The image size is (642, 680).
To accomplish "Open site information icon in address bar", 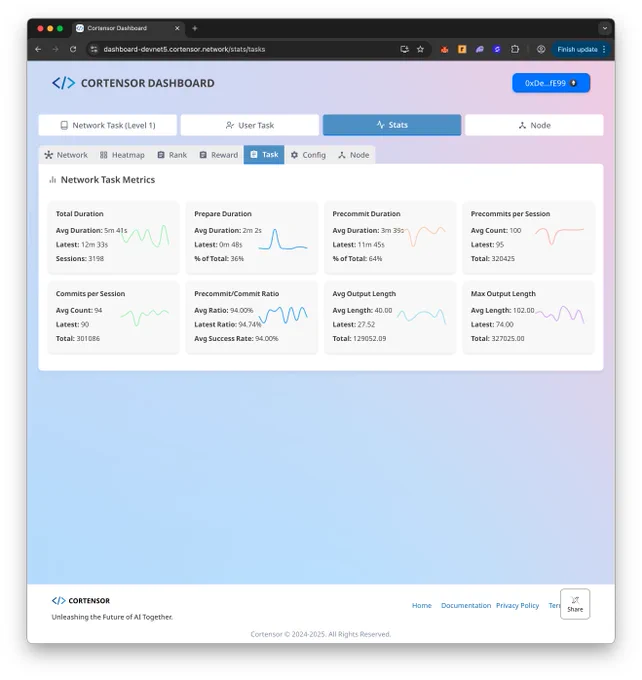I will pos(94,49).
